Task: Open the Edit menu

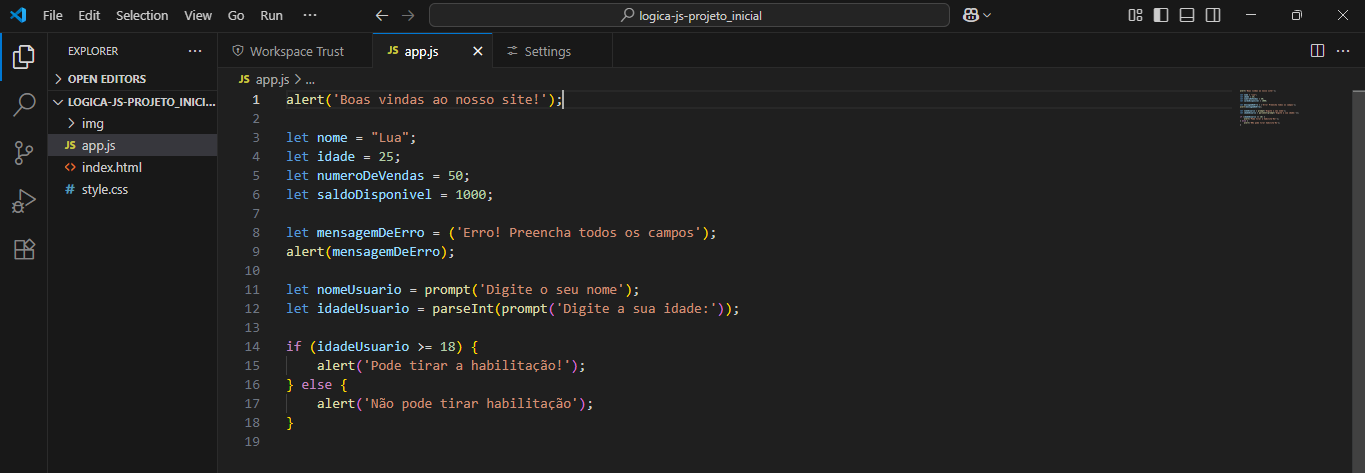Action: [89, 16]
